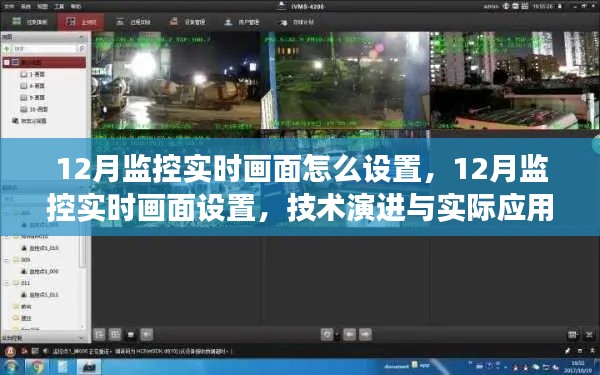Open the 系统 menu
600x375 pixels.
(26, 6)
